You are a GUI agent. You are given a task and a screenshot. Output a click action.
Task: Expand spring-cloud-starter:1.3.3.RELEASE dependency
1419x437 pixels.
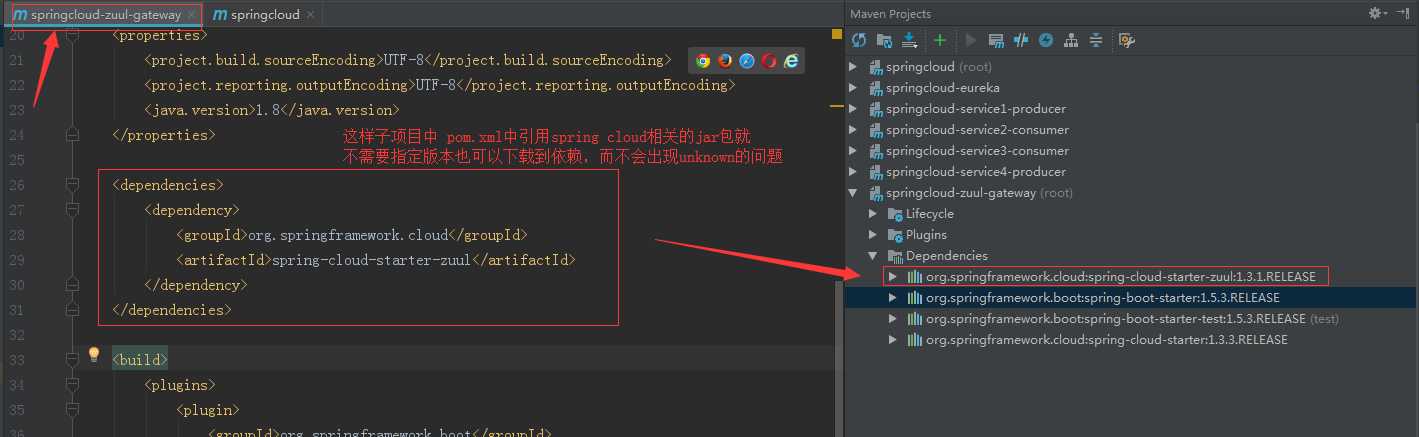893,340
